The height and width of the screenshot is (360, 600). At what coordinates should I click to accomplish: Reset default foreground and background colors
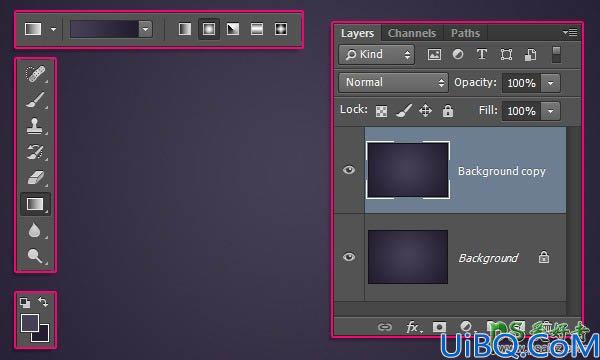(x=25, y=303)
